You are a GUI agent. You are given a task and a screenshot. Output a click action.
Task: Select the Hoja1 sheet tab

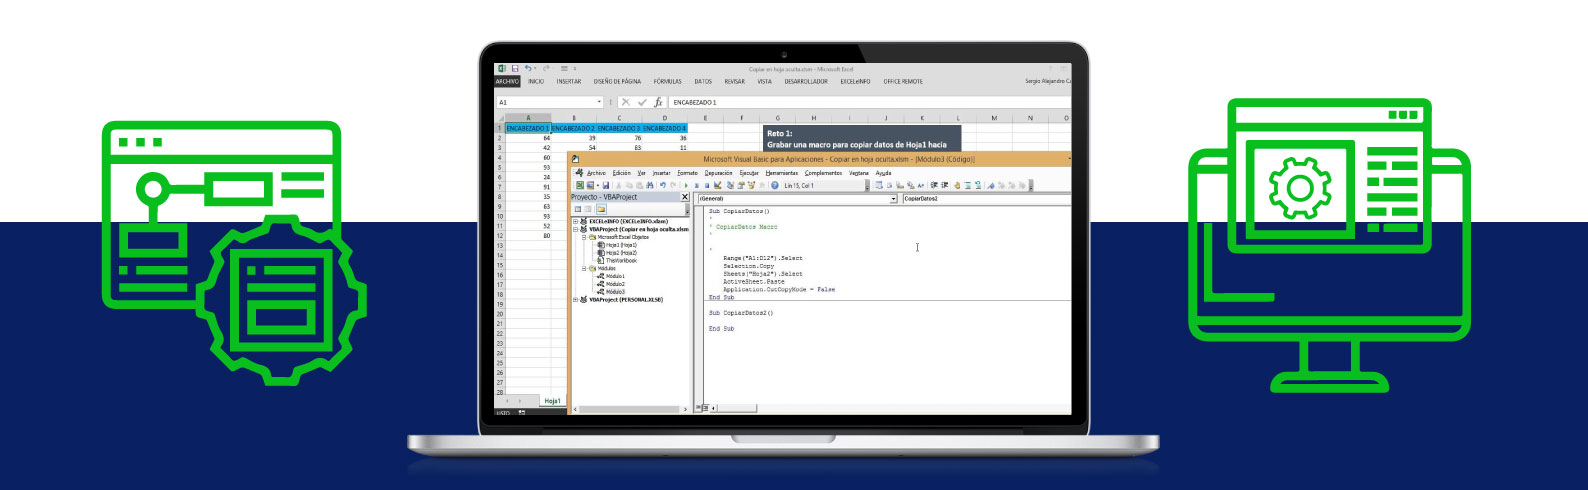(x=552, y=401)
